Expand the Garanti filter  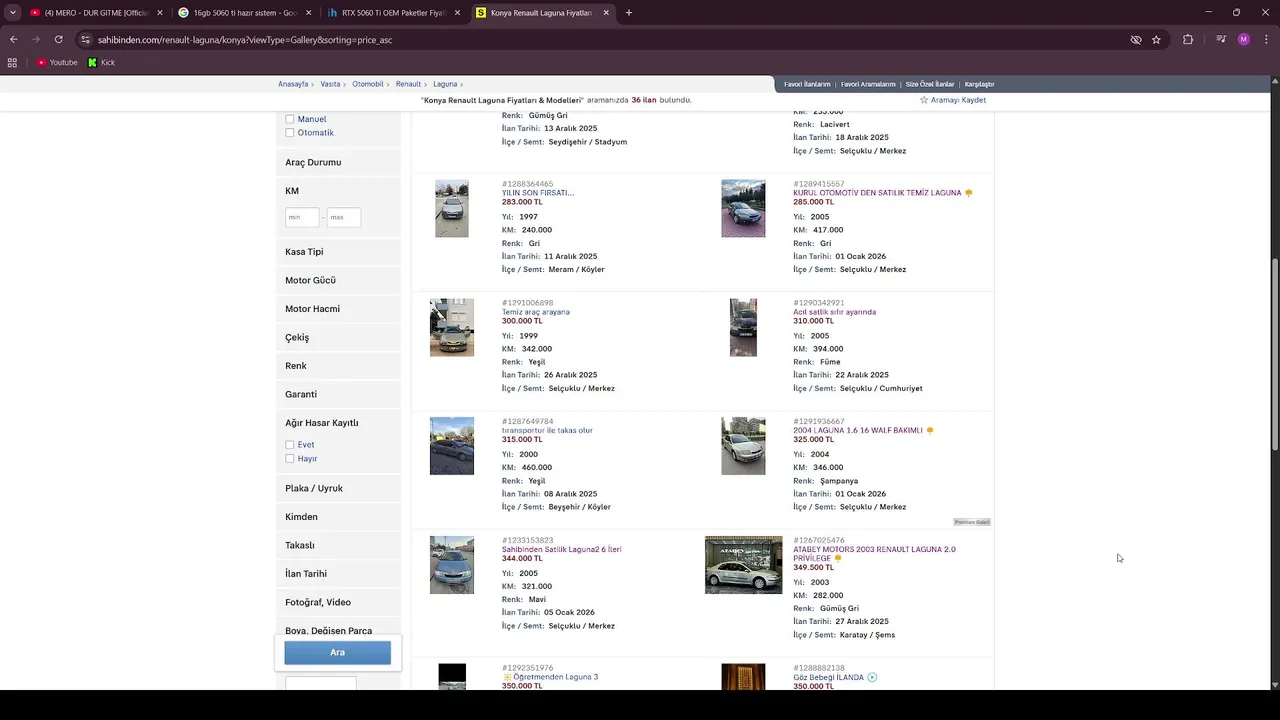click(x=338, y=395)
